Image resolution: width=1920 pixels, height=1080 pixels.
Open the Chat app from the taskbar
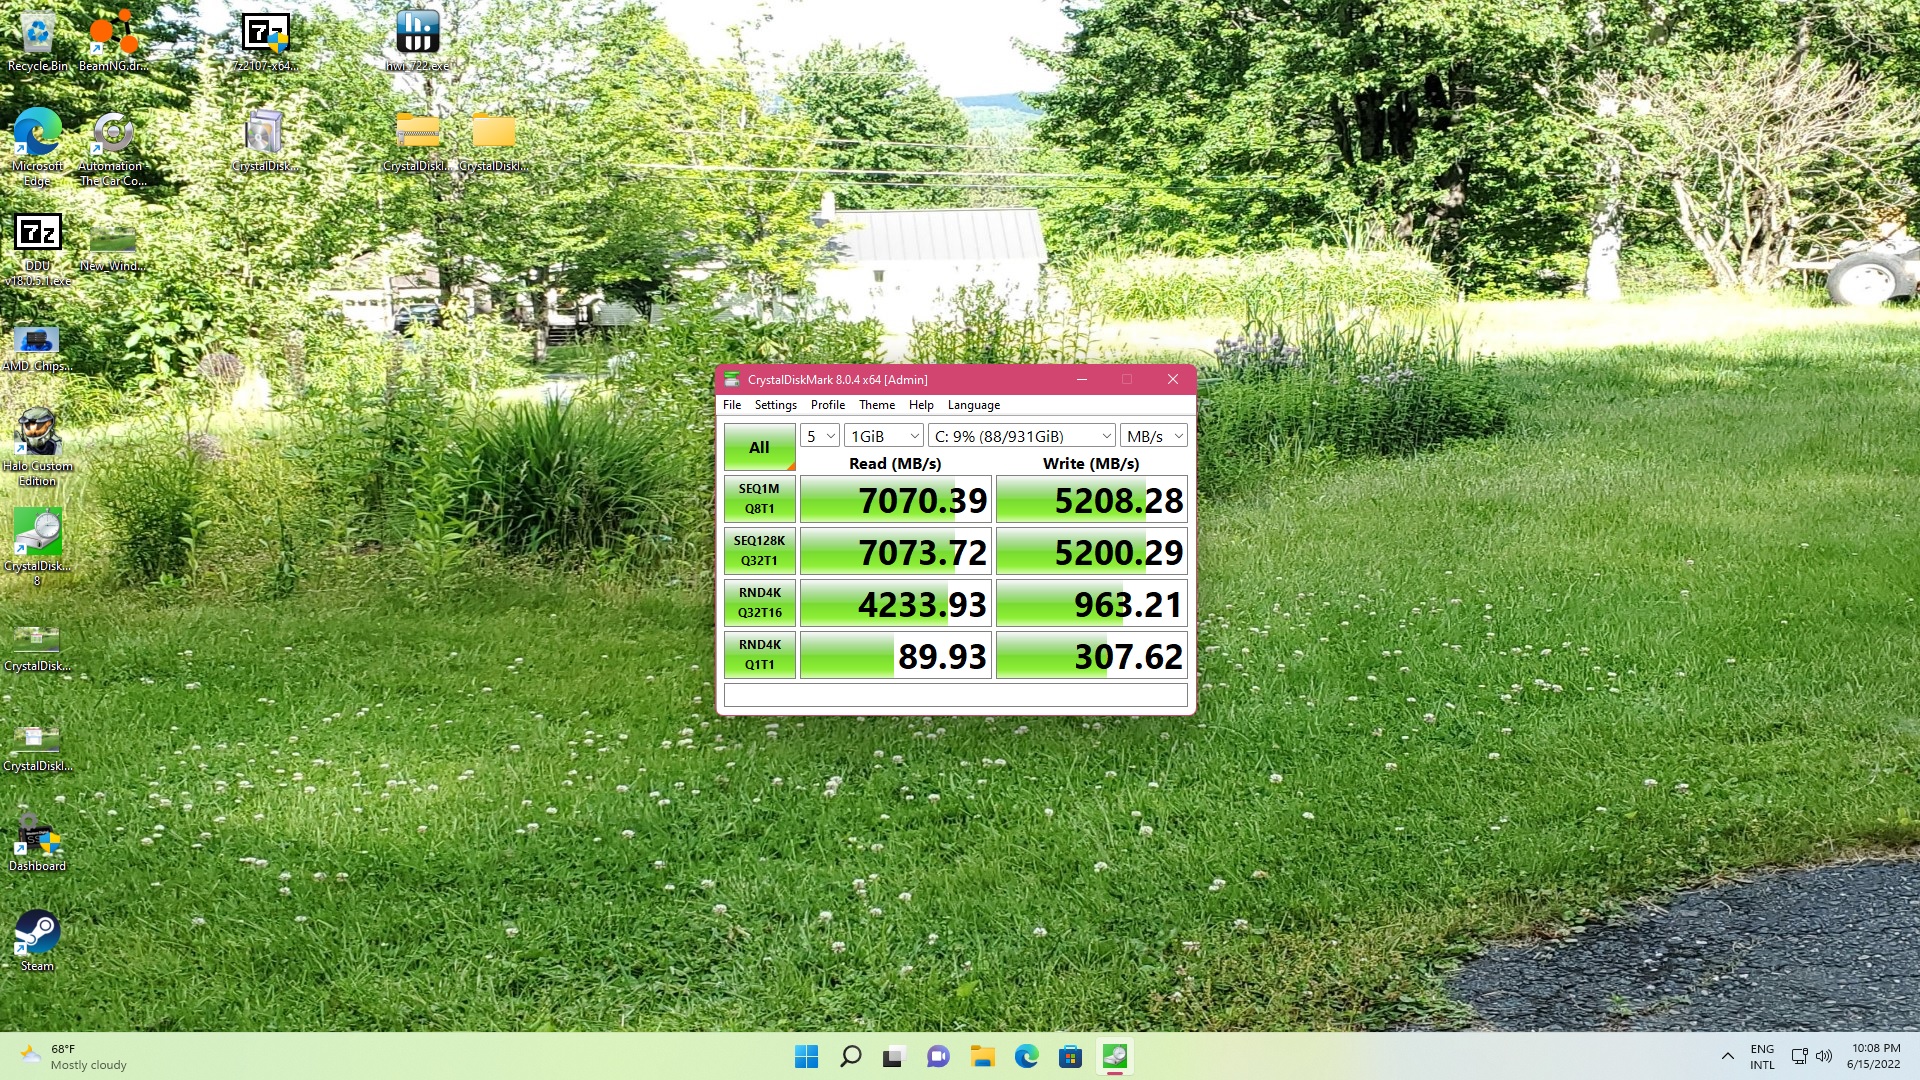pyautogui.click(x=938, y=1056)
